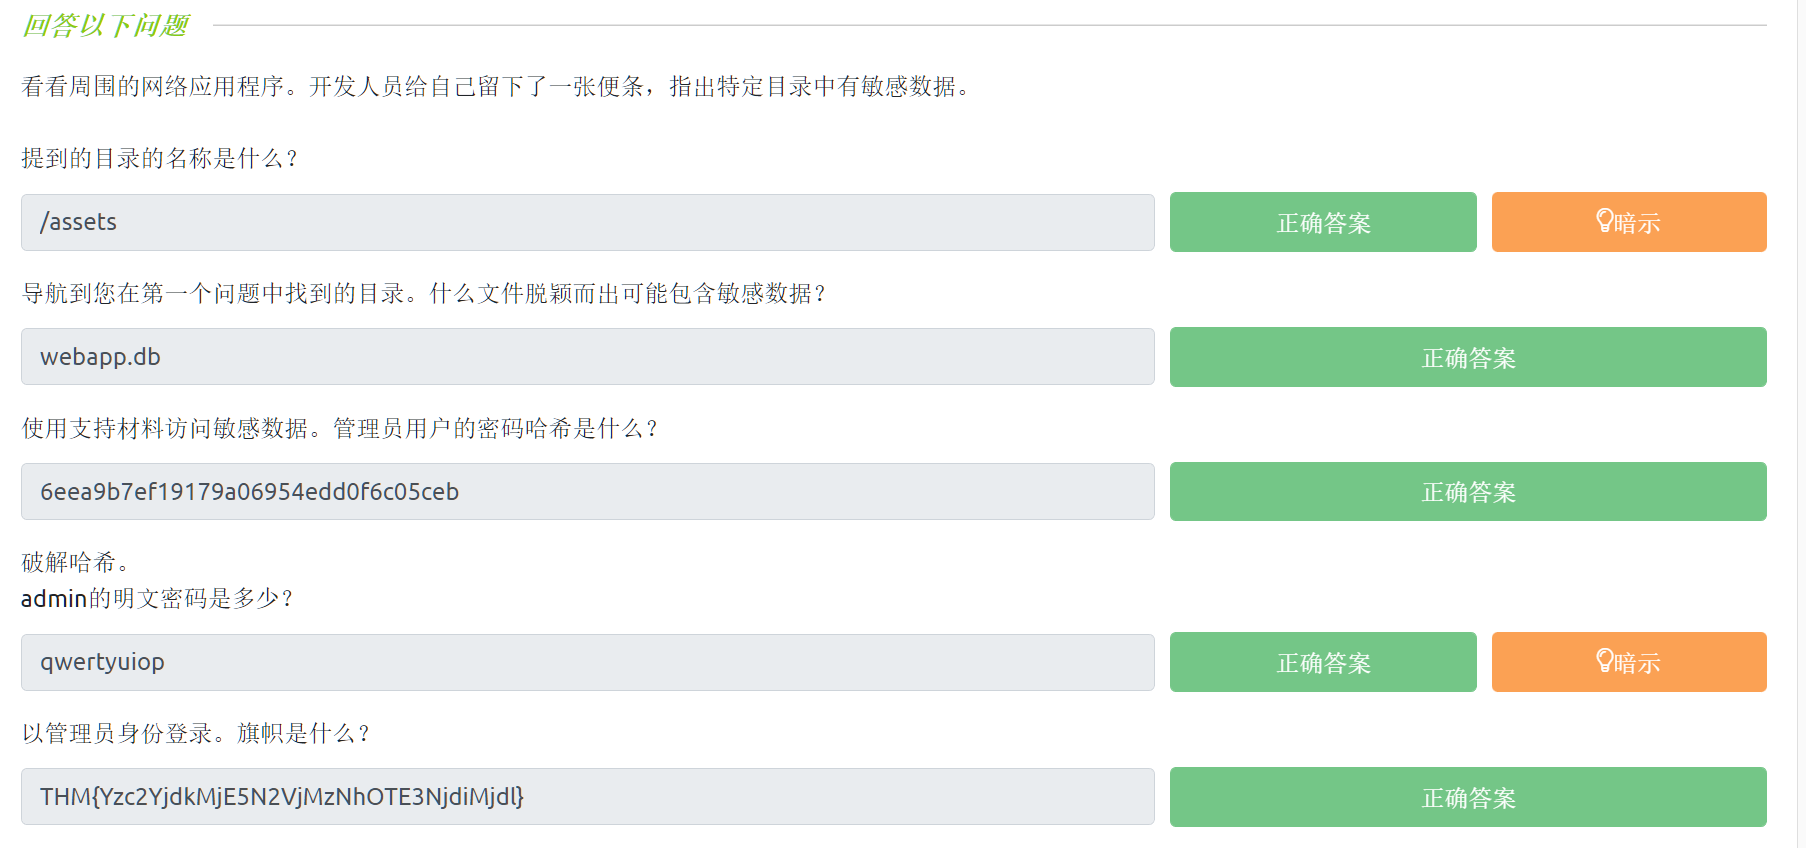Click the 正确答案 button next to the password hash
This screenshot has width=1806, height=848.
tap(1467, 492)
